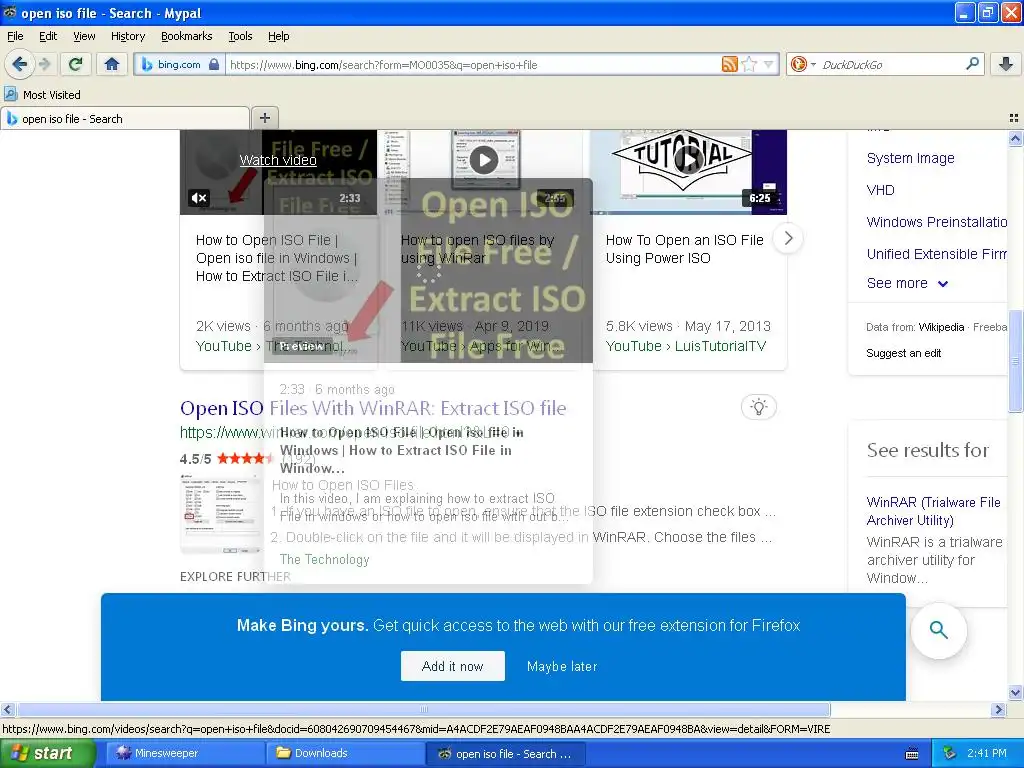This screenshot has height=768, width=1024.
Task: Open the Help menu
Action: [279, 36]
